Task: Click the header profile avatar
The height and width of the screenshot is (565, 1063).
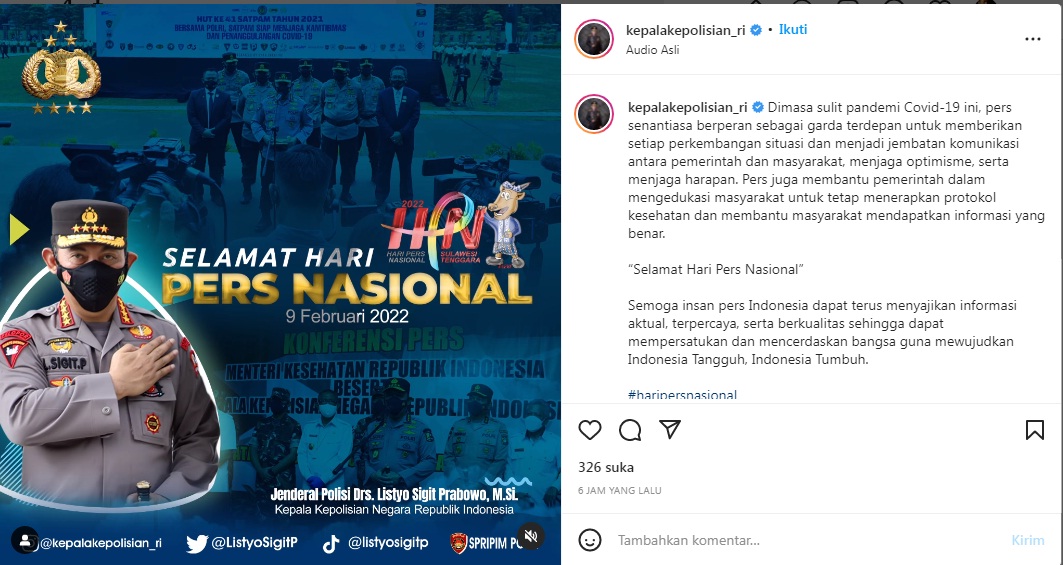Action: 594,39
